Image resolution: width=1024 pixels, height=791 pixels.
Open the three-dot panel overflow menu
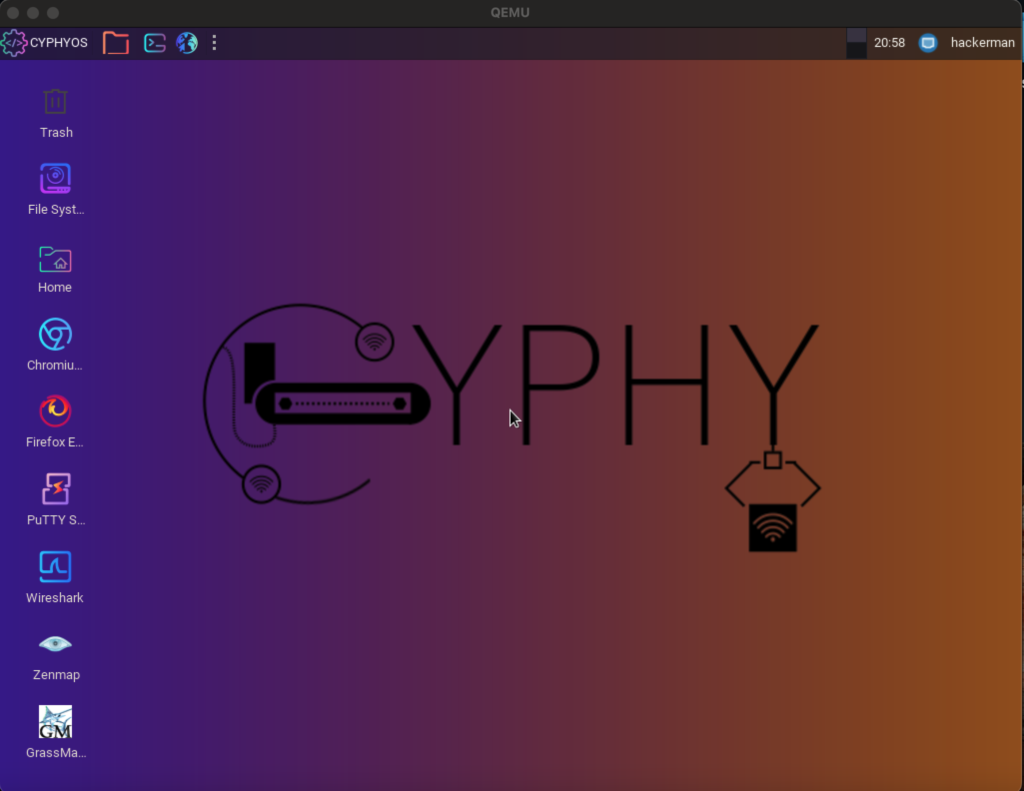[214, 43]
